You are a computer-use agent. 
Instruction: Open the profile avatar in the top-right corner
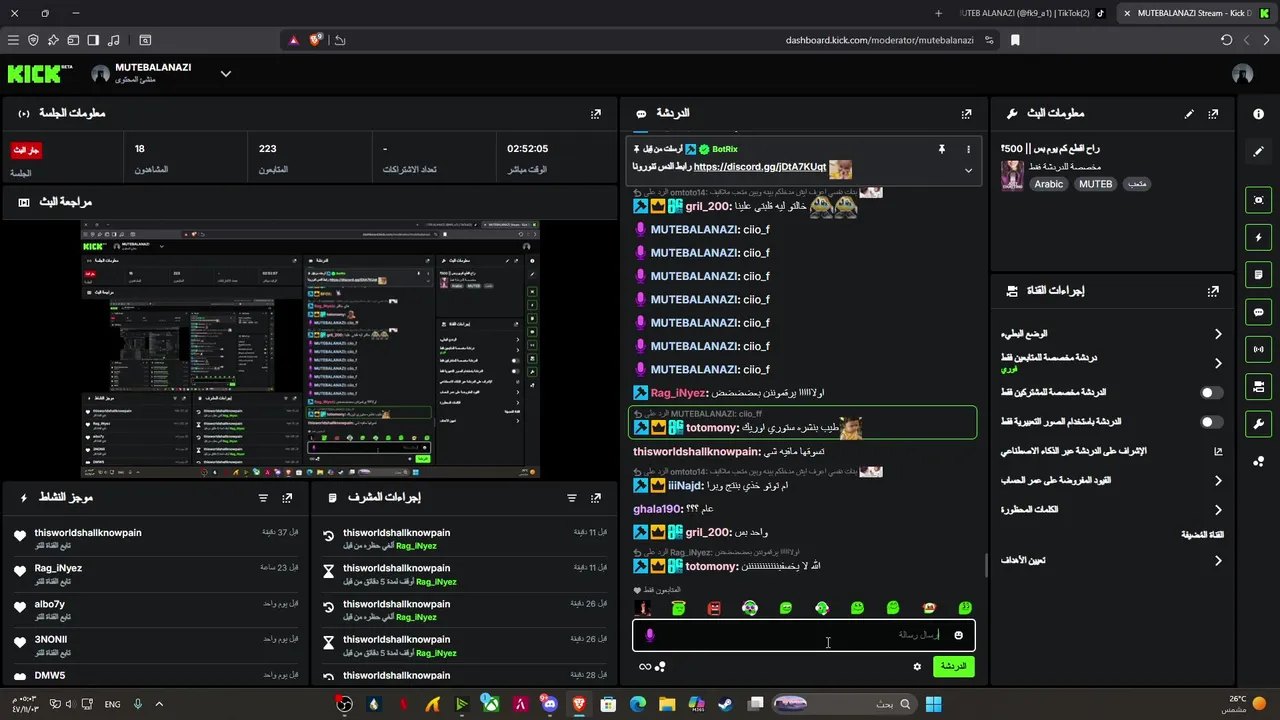1243,74
